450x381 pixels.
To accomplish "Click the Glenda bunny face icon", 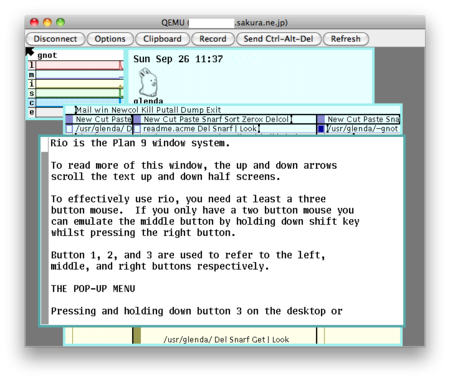I will click(x=148, y=82).
